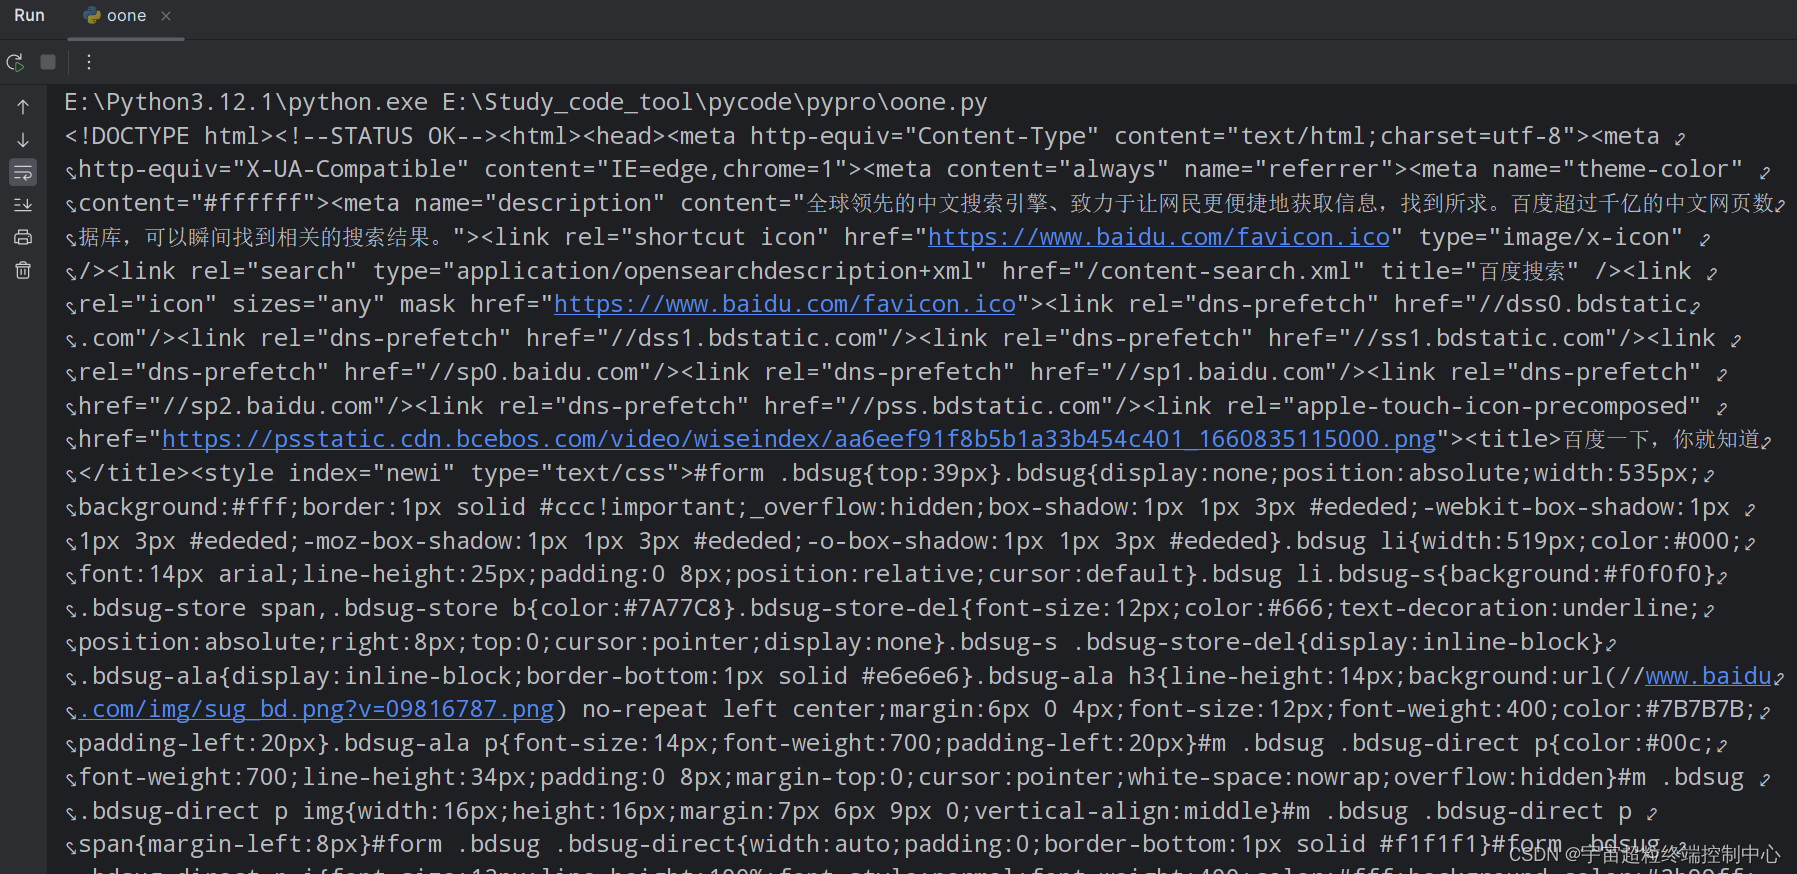
Task: Select the line containing 'apple-touch-icon-precomposed'
Action: point(889,406)
